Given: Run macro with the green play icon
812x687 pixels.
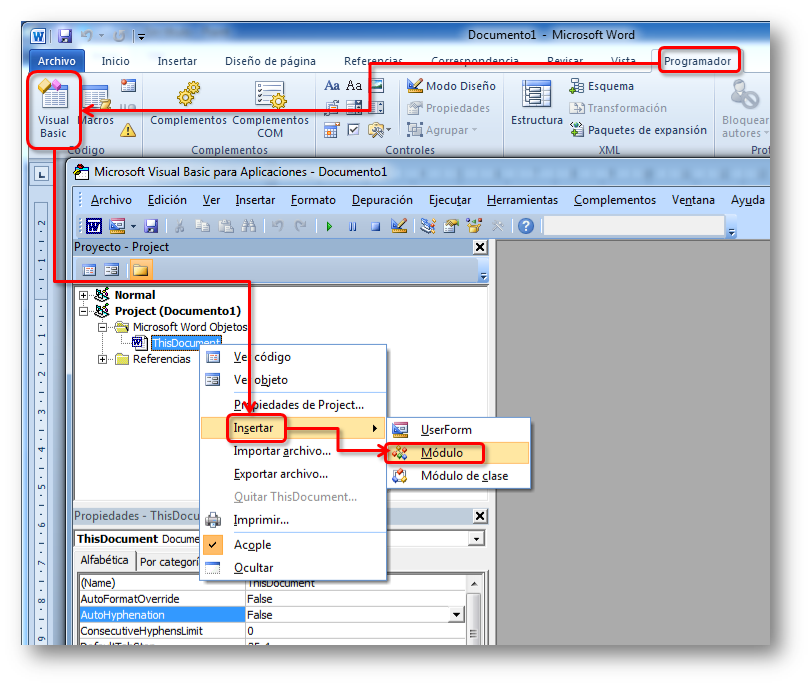Looking at the screenshot, I should tap(329, 227).
